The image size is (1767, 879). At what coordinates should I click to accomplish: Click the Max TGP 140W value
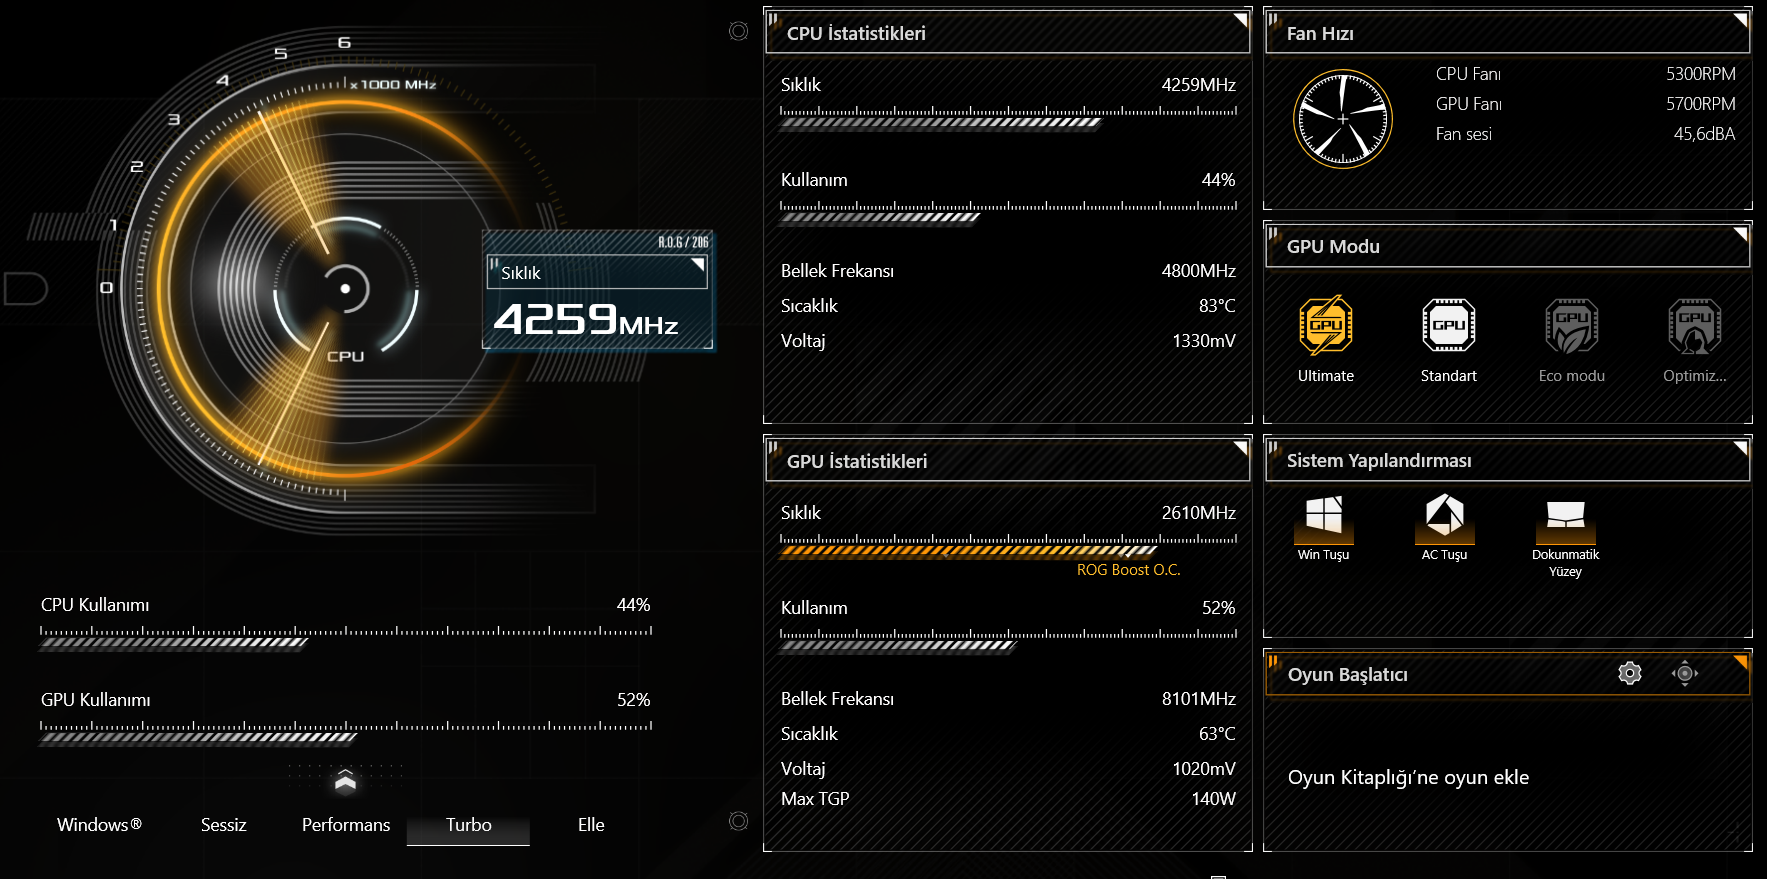(1213, 799)
